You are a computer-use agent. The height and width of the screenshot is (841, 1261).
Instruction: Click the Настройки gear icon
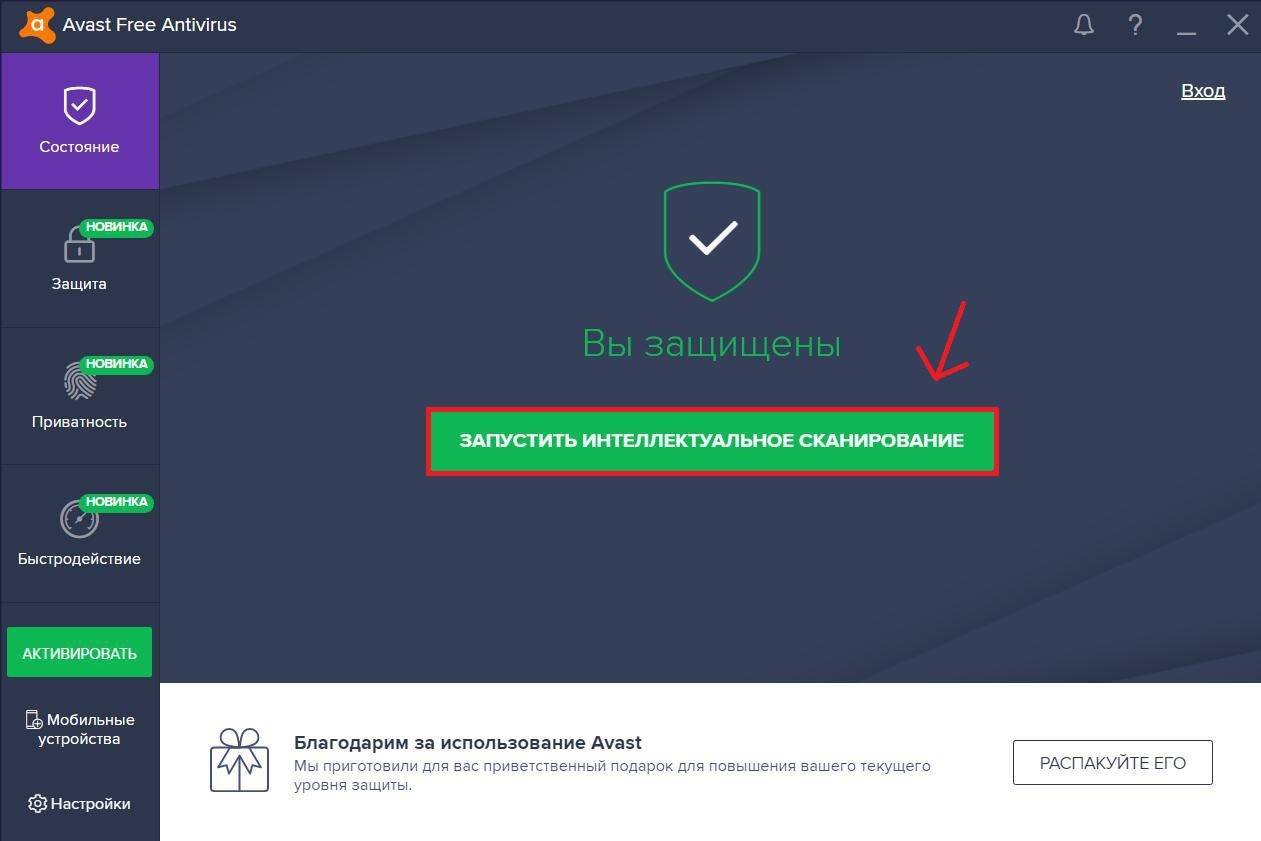38,804
